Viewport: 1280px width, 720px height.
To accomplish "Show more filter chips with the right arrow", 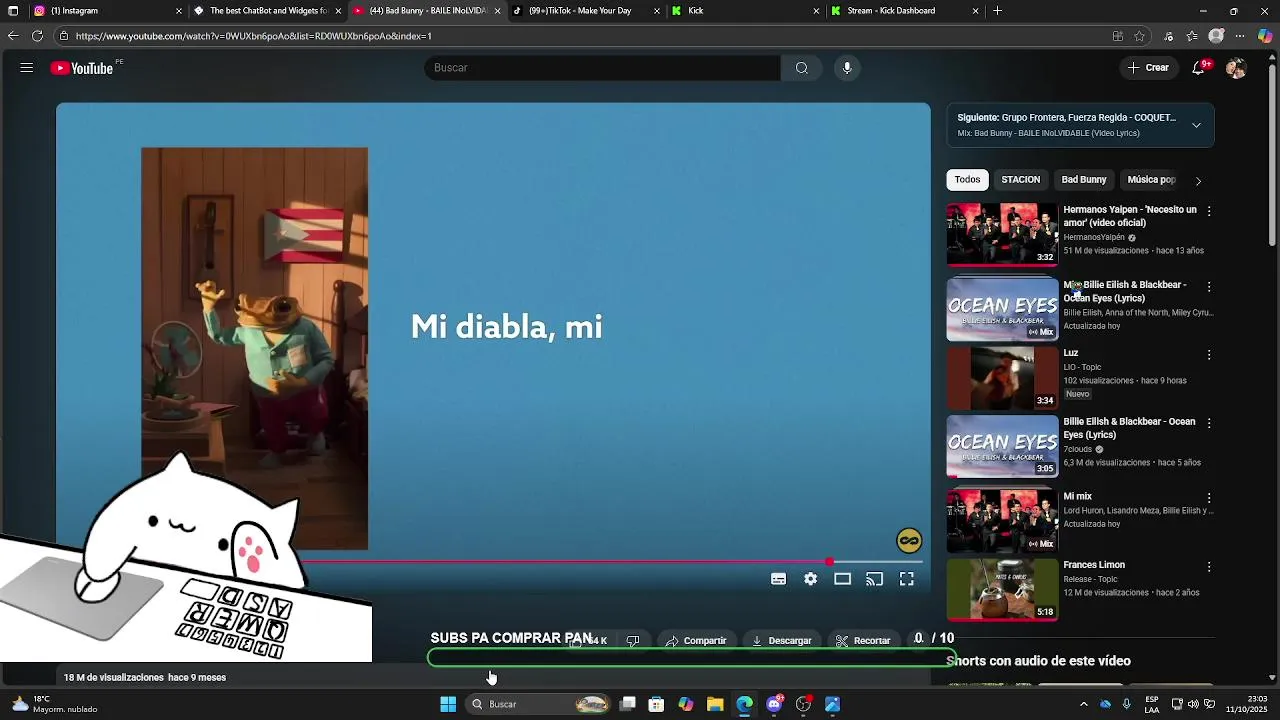I will (x=1198, y=181).
